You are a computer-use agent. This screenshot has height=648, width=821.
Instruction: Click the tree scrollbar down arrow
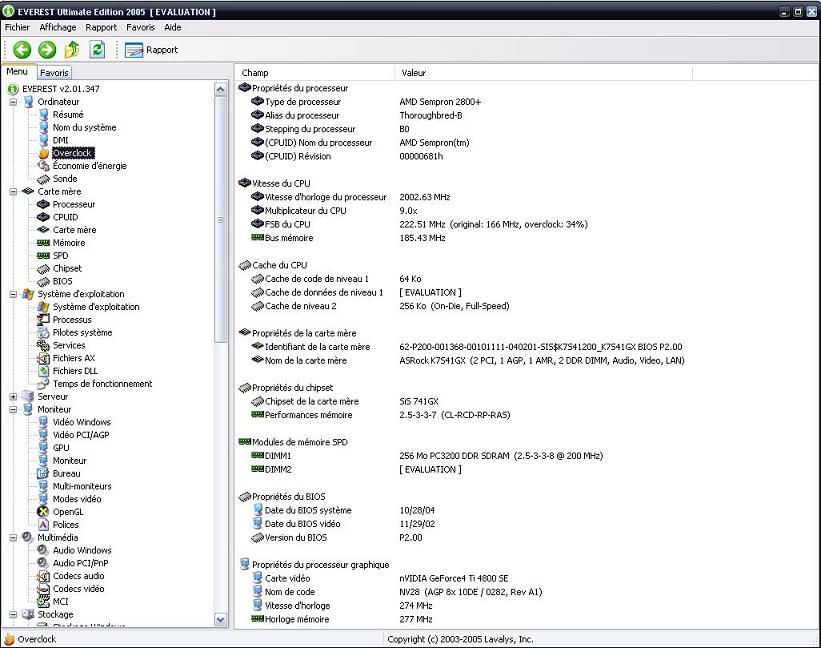tap(220, 620)
